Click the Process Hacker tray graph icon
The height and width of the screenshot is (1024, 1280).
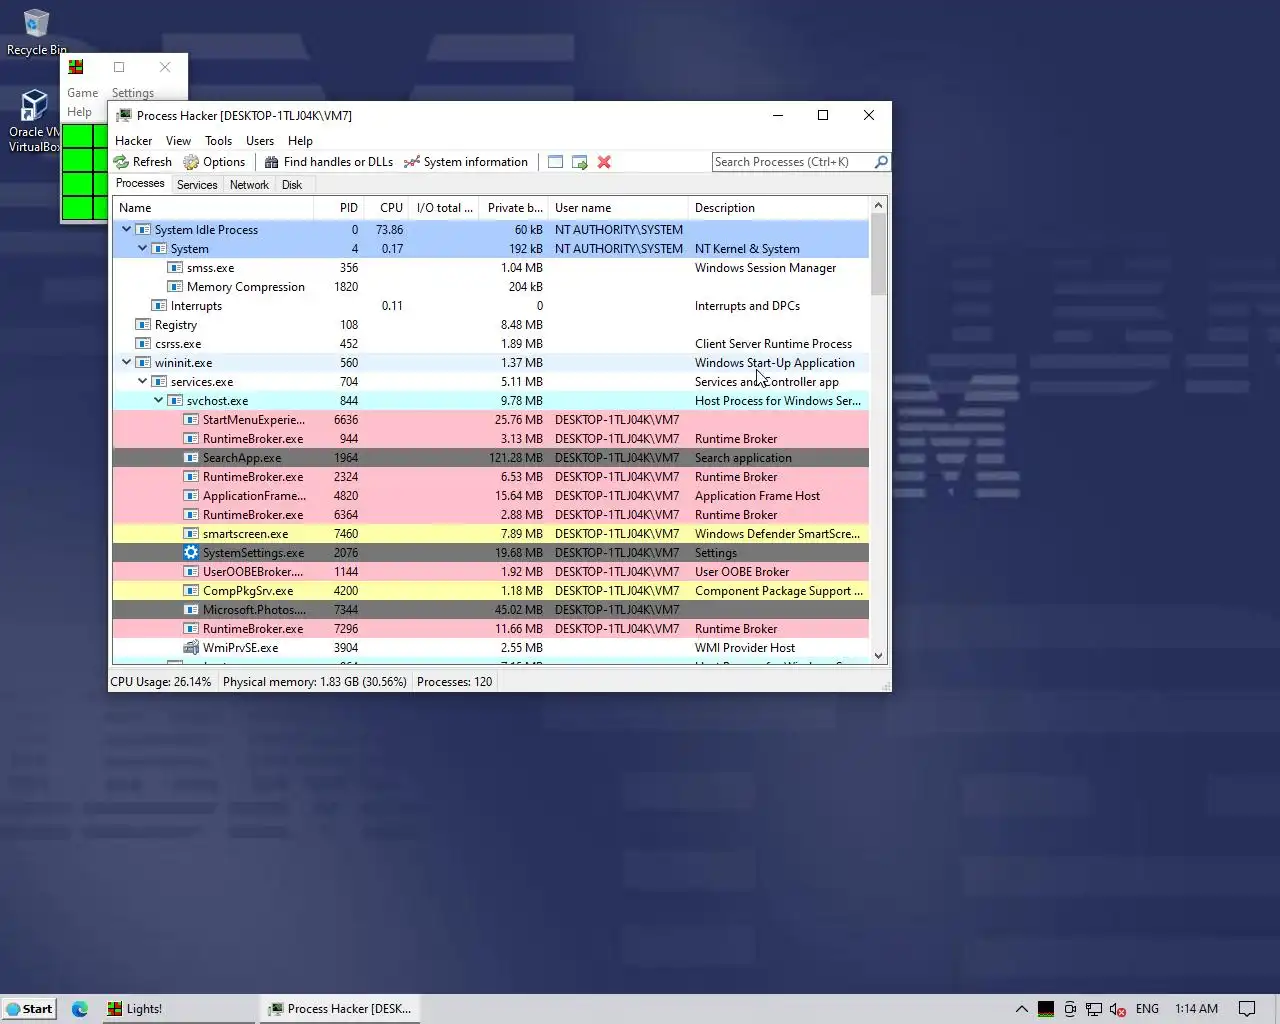tap(1045, 1009)
